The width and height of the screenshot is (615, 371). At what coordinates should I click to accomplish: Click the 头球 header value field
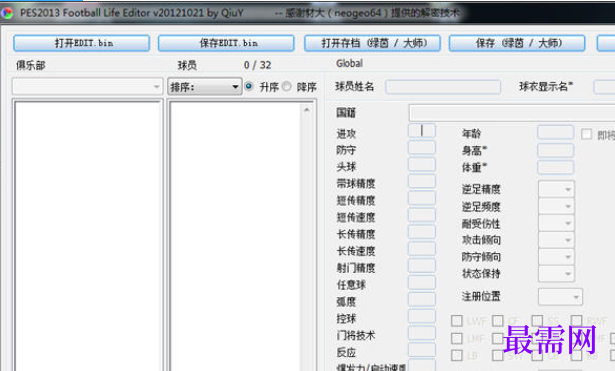click(422, 164)
